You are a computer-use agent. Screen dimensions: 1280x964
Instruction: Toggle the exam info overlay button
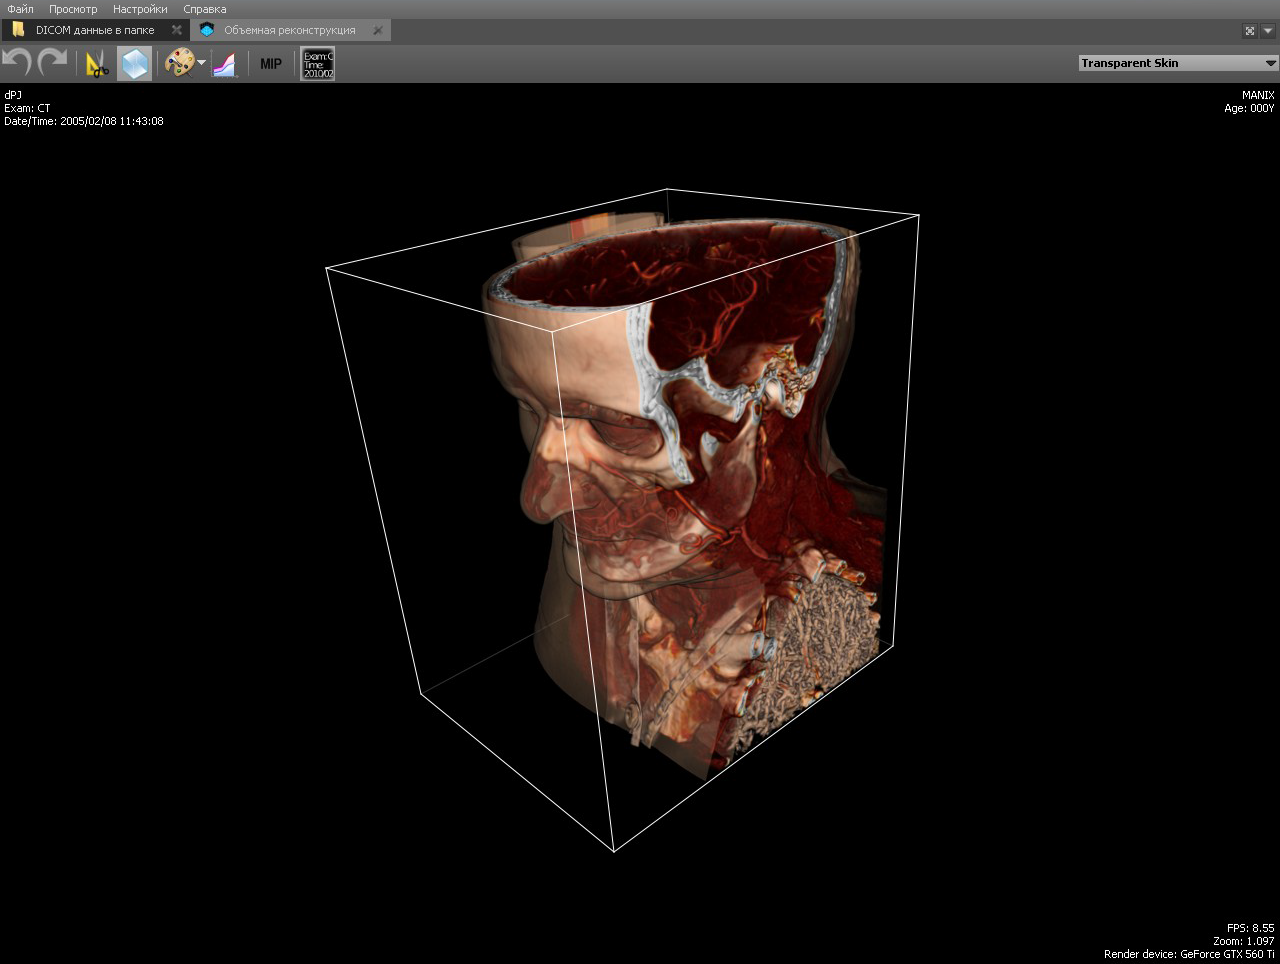coord(318,64)
